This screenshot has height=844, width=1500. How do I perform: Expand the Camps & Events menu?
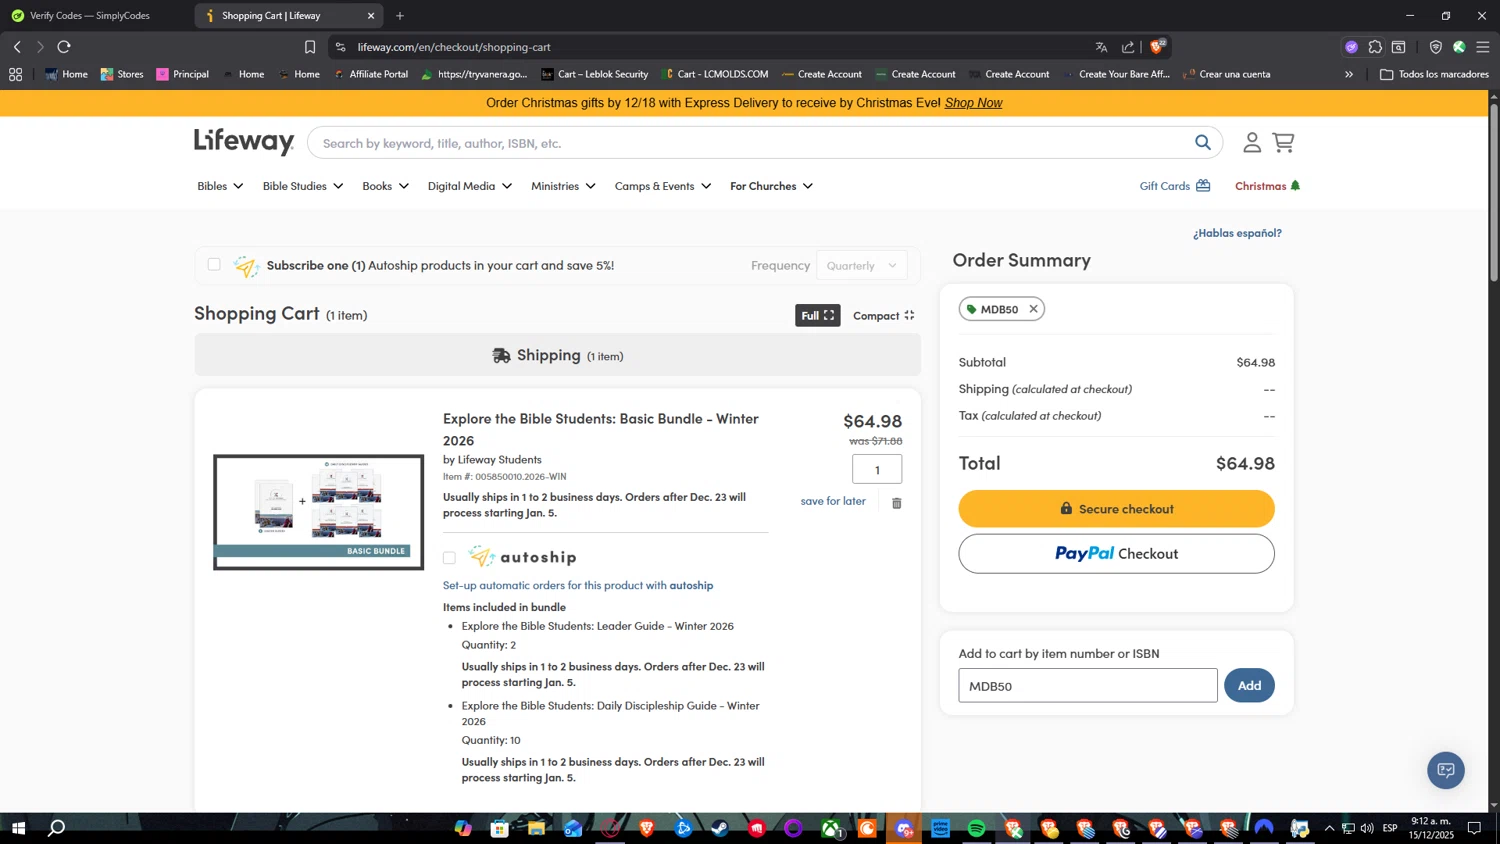663,186
